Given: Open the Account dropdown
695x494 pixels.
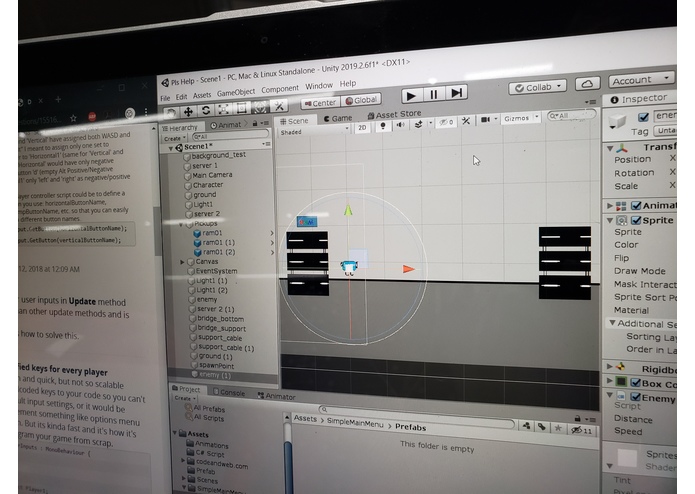Looking at the screenshot, I should coord(641,80).
